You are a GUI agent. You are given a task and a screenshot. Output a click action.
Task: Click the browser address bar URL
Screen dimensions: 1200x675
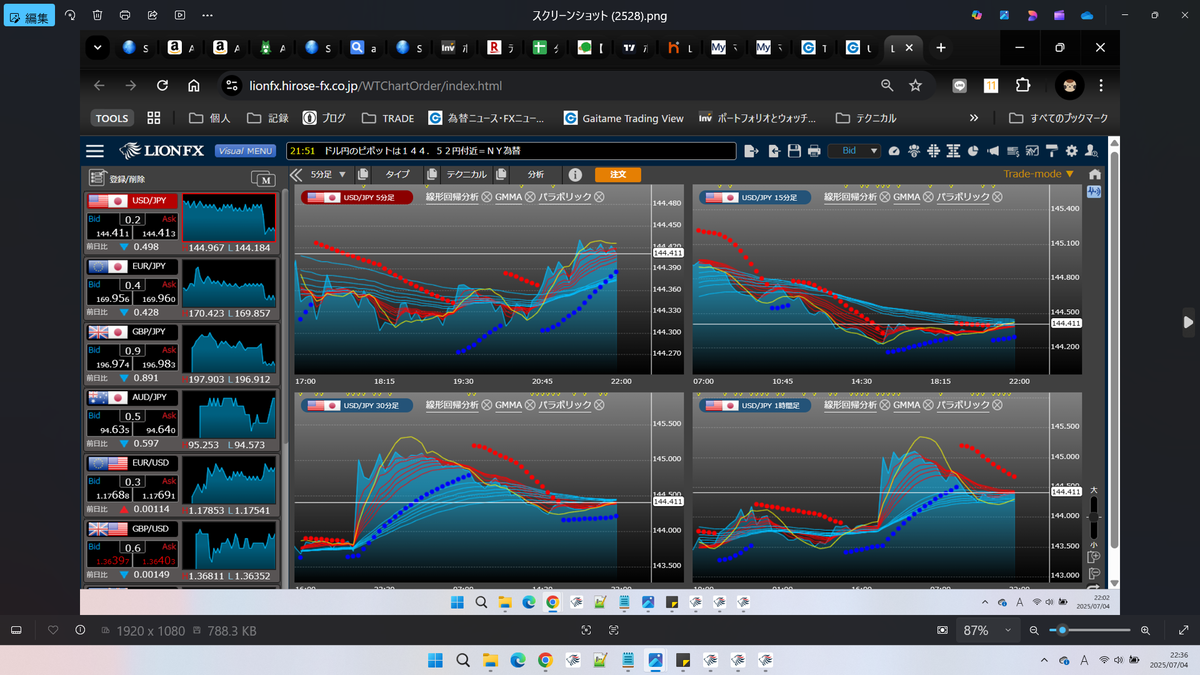coord(375,86)
